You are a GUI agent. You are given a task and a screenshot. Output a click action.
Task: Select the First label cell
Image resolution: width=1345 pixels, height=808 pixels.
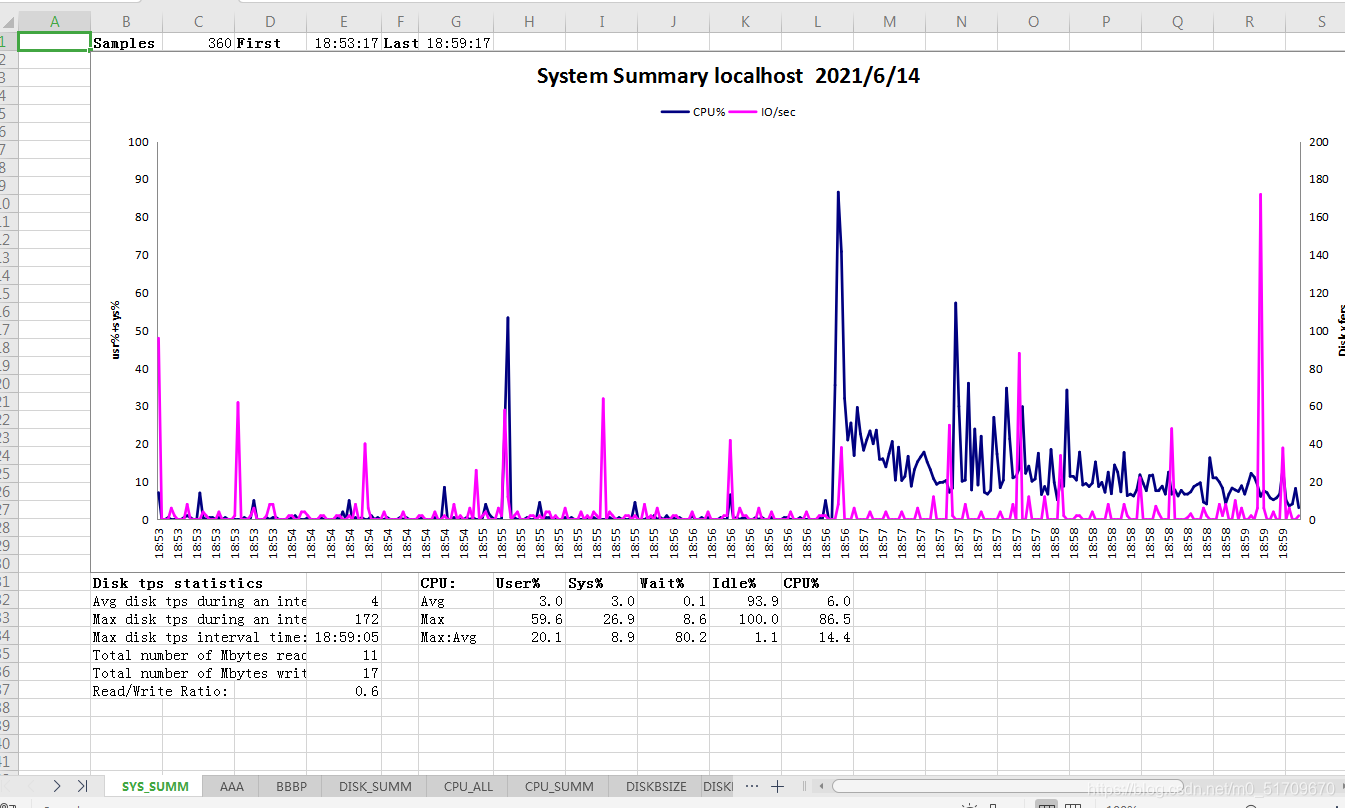click(270, 43)
